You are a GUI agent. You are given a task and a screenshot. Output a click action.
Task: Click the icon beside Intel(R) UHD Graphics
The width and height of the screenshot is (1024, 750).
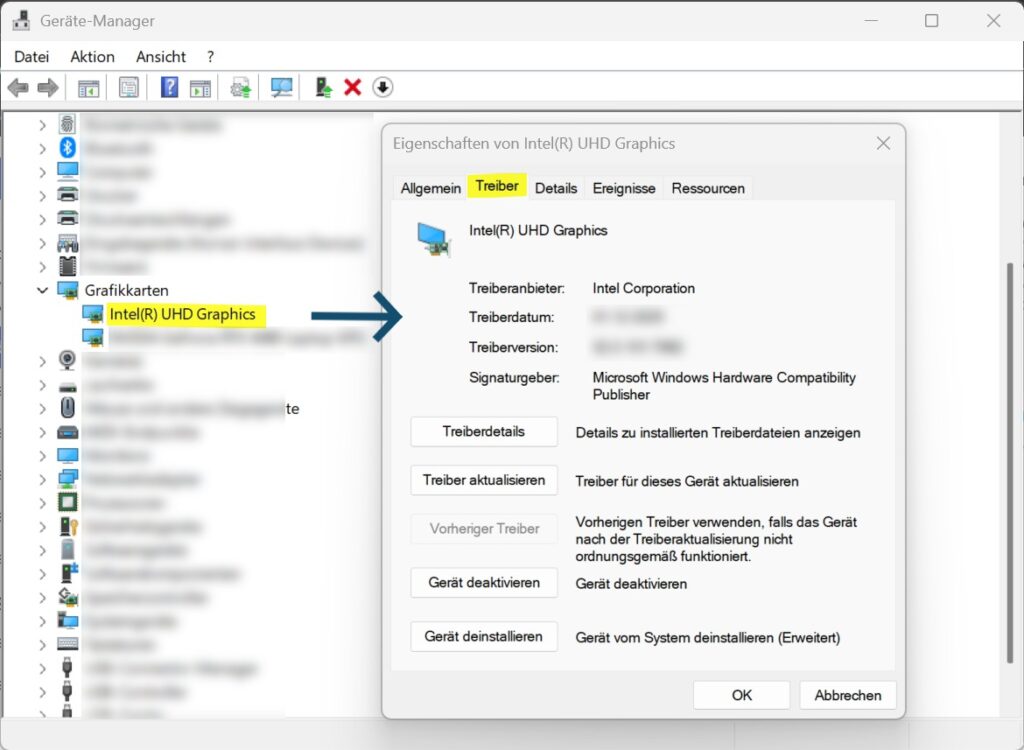[x=93, y=314]
